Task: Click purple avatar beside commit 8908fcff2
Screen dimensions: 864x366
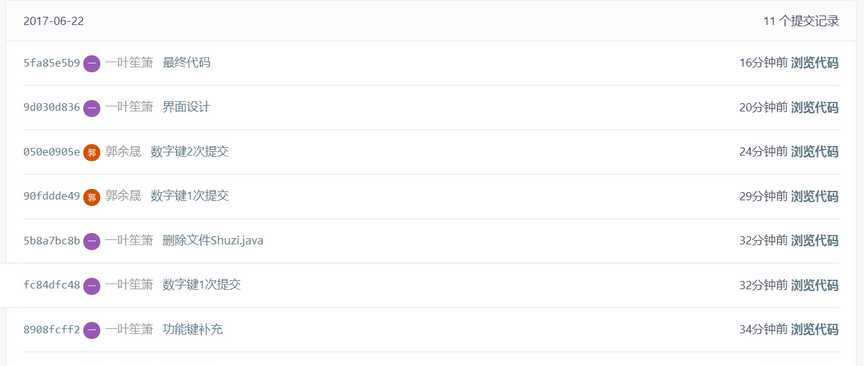Action: [x=91, y=330]
